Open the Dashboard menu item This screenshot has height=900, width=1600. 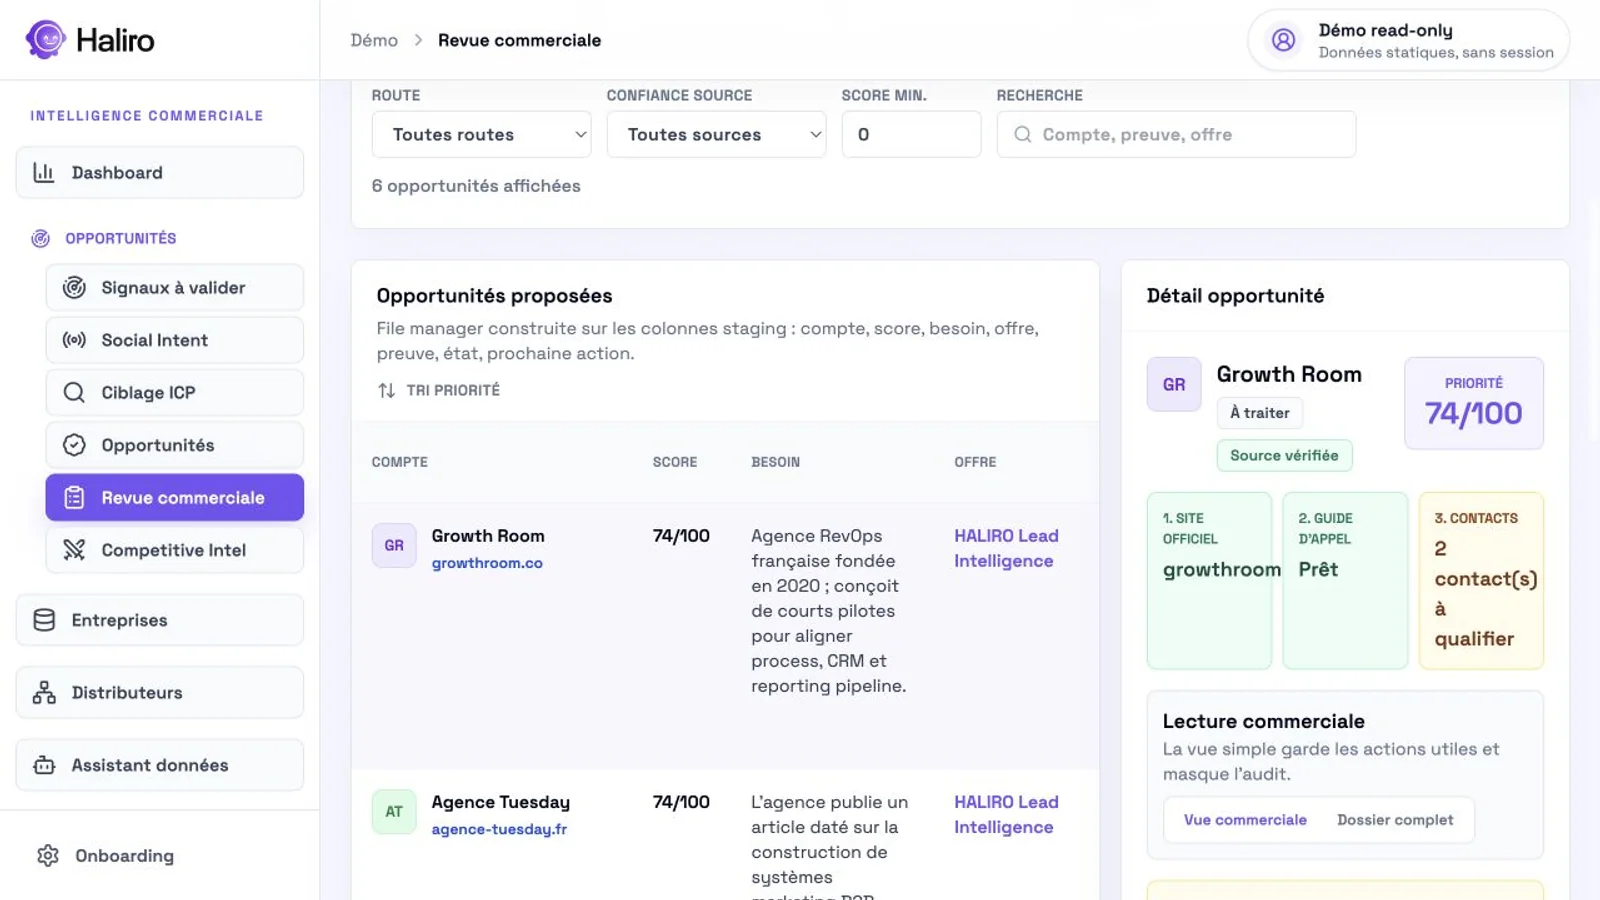(x=160, y=172)
